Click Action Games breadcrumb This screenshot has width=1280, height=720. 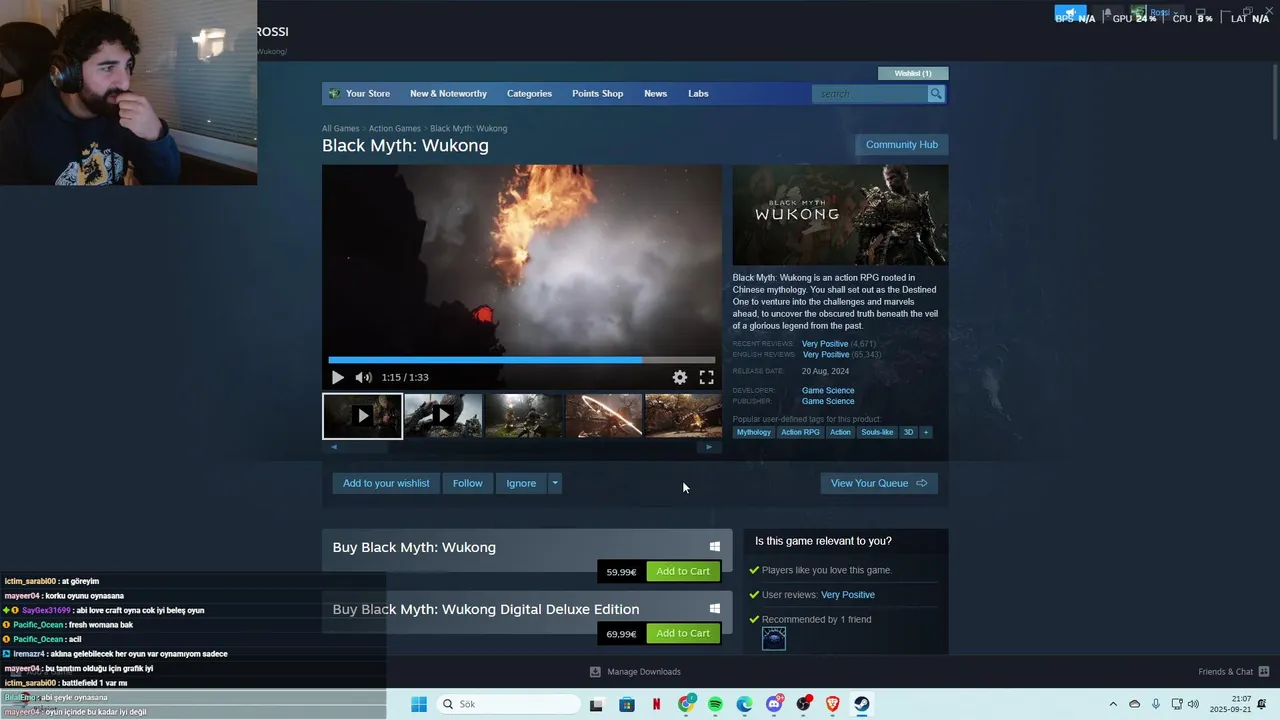(394, 128)
